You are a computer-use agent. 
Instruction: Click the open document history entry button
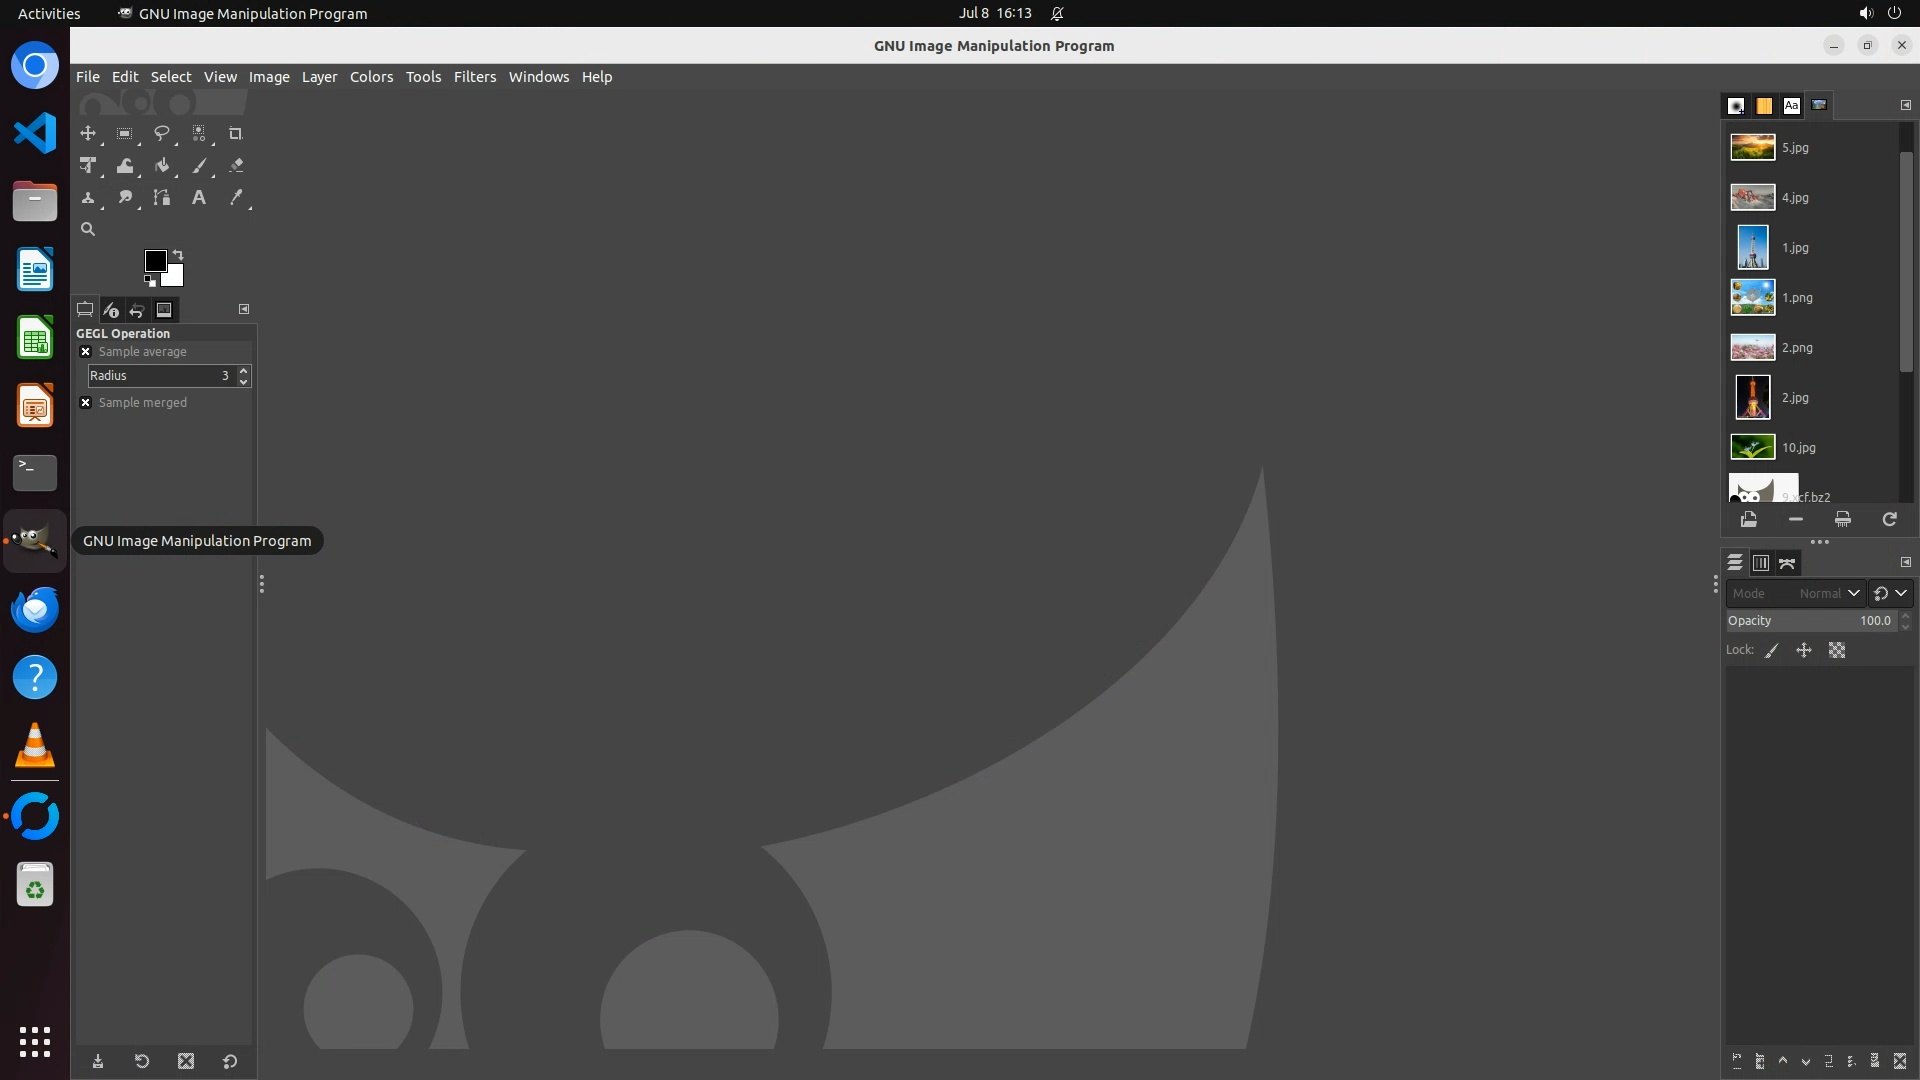1748,519
